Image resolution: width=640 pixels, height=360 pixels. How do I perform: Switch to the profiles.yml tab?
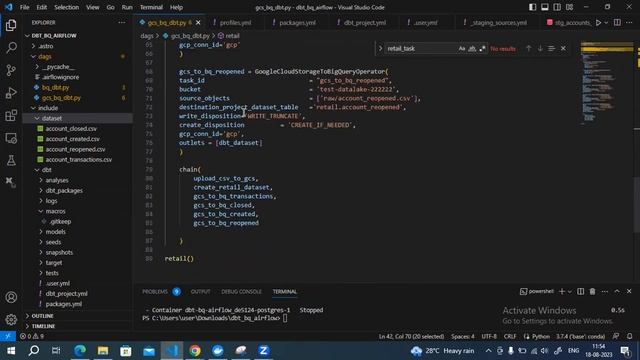[235, 22]
